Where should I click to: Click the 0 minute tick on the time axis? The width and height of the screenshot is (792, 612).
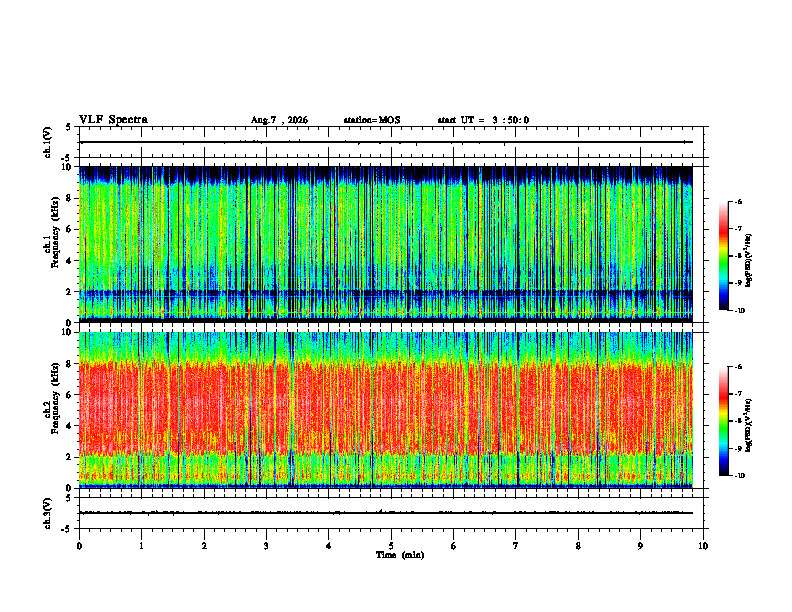point(79,546)
